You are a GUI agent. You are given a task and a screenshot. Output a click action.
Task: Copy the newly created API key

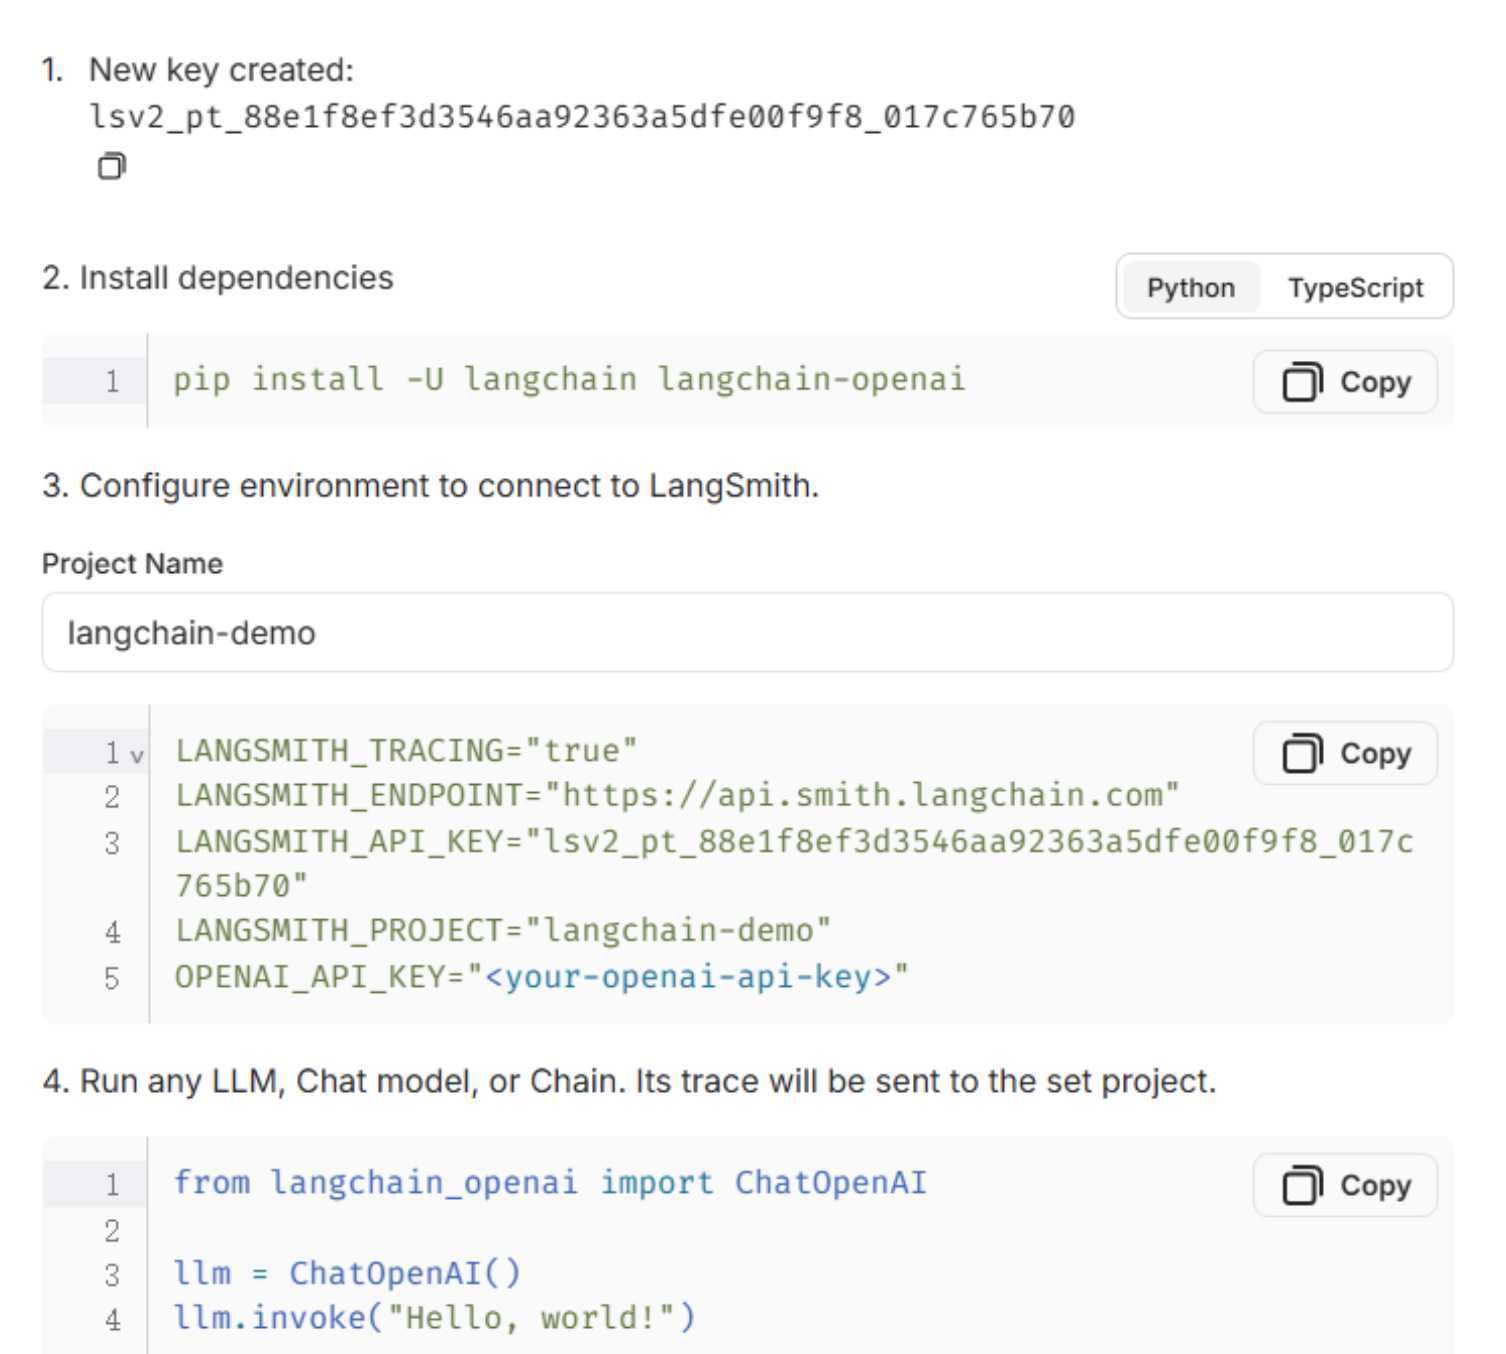click(112, 165)
